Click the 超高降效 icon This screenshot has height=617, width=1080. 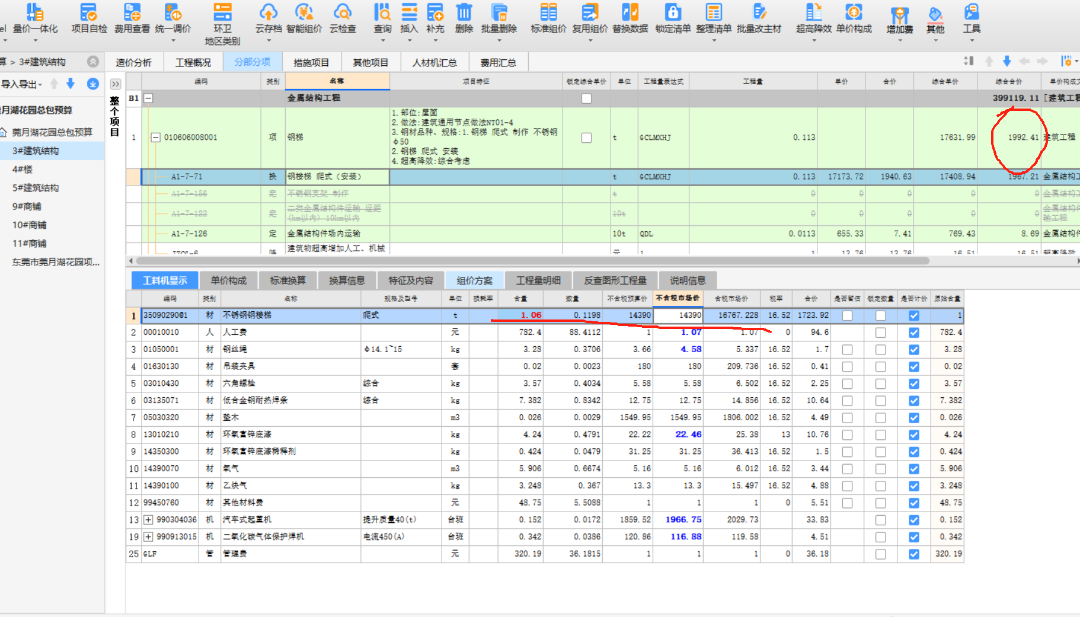(813, 12)
